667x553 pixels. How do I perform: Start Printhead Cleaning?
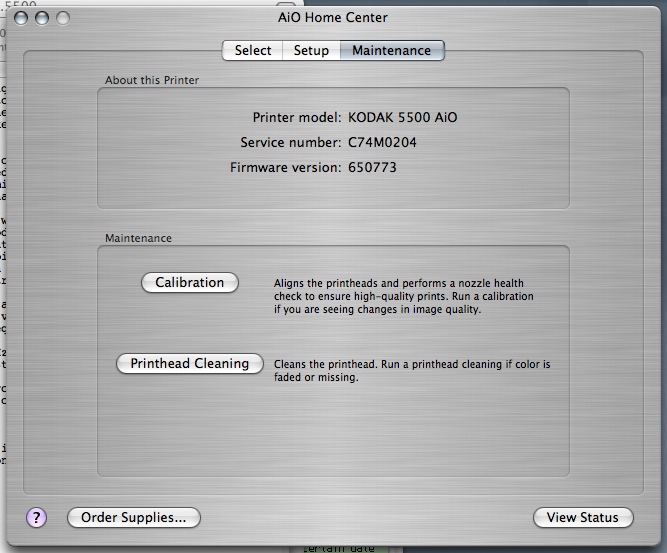[x=190, y=364]
